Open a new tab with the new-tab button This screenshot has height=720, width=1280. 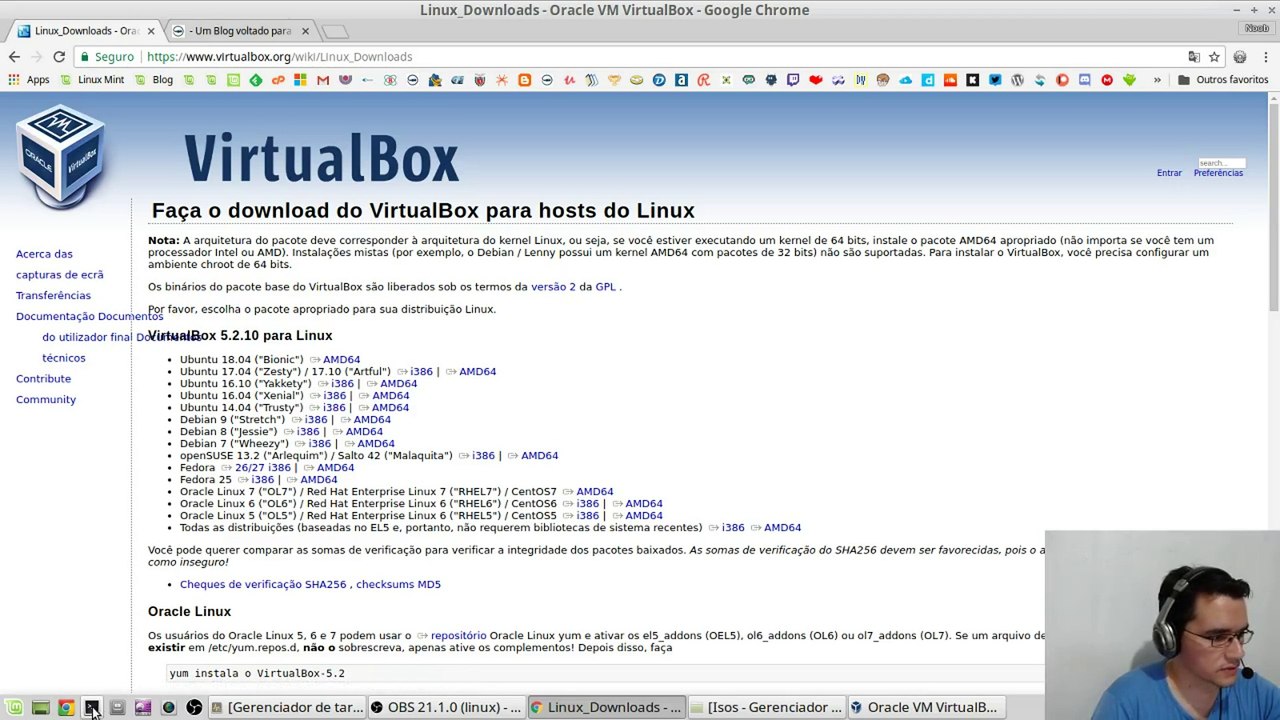click(336, 32)
